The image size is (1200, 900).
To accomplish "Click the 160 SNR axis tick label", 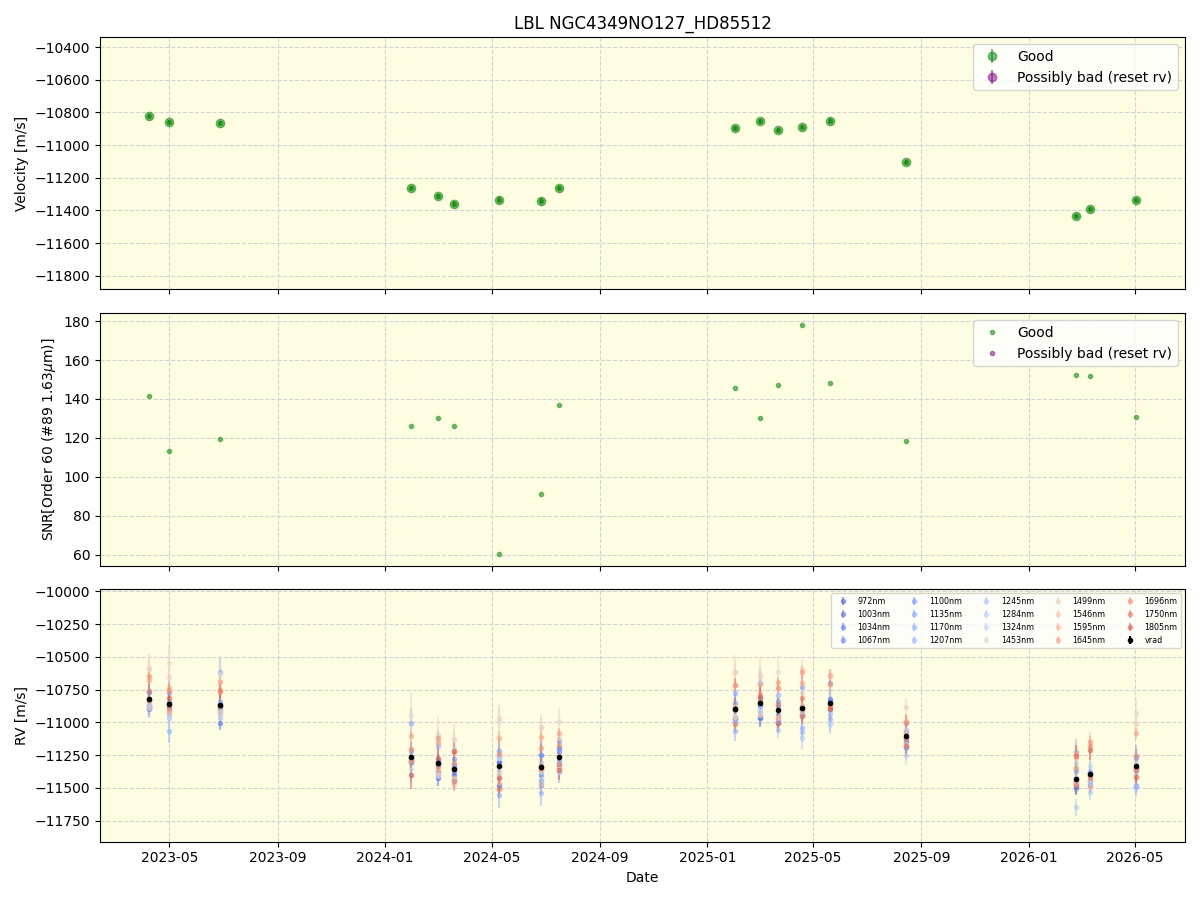I will tap(80, 361).
